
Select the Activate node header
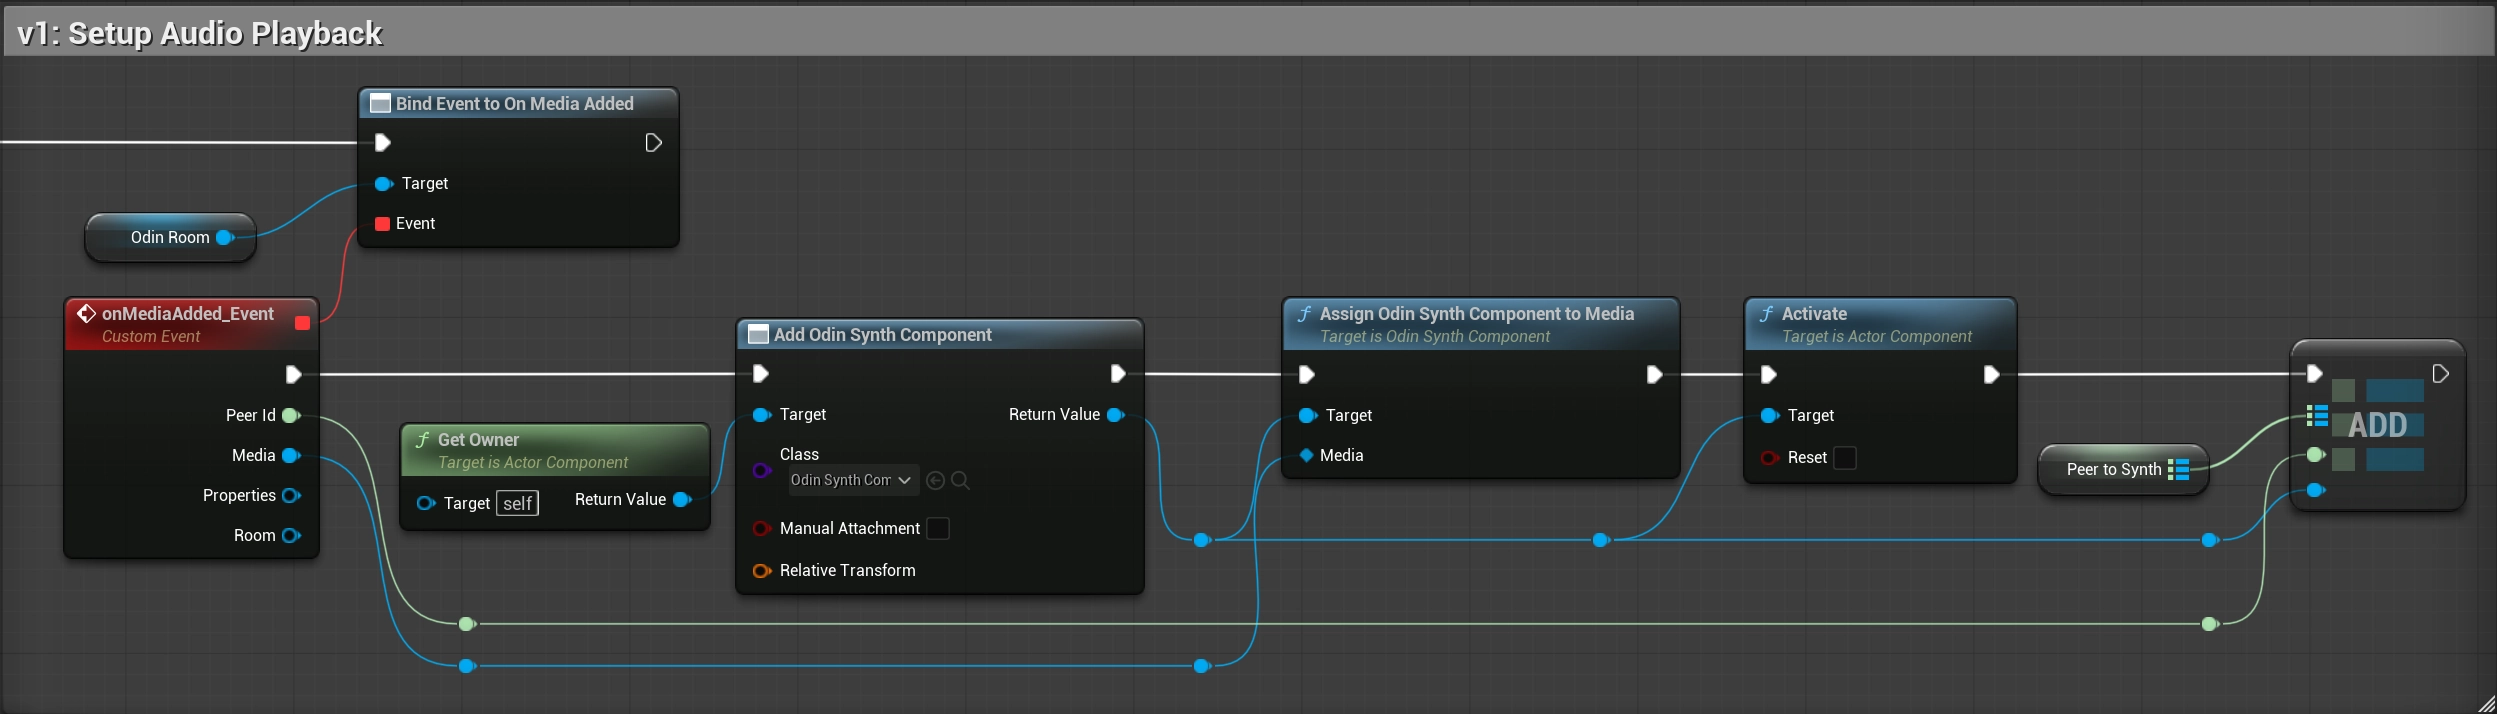click(1880, 324)
